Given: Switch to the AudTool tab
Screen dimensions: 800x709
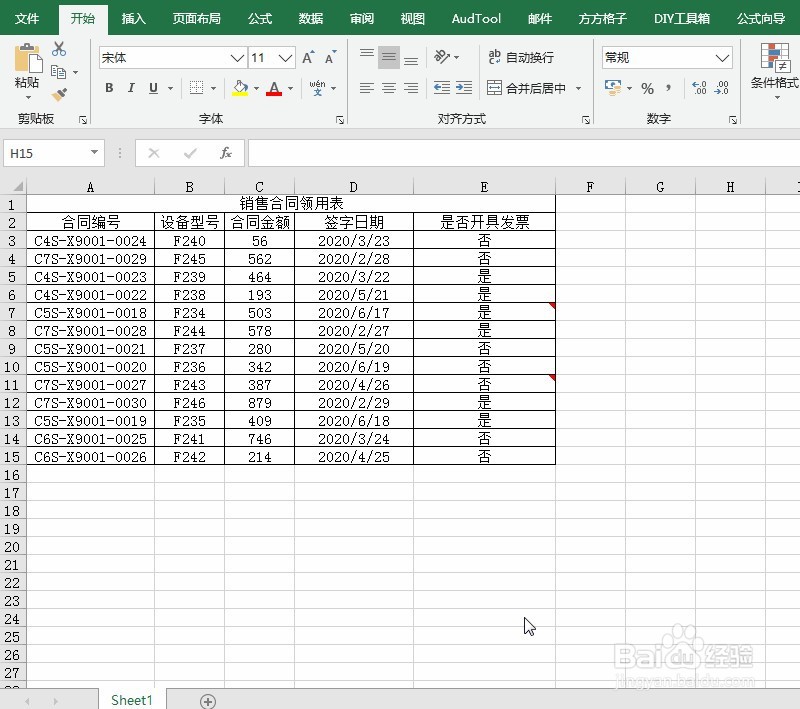Looking at the screenshot, I should [x=476, y=19].
